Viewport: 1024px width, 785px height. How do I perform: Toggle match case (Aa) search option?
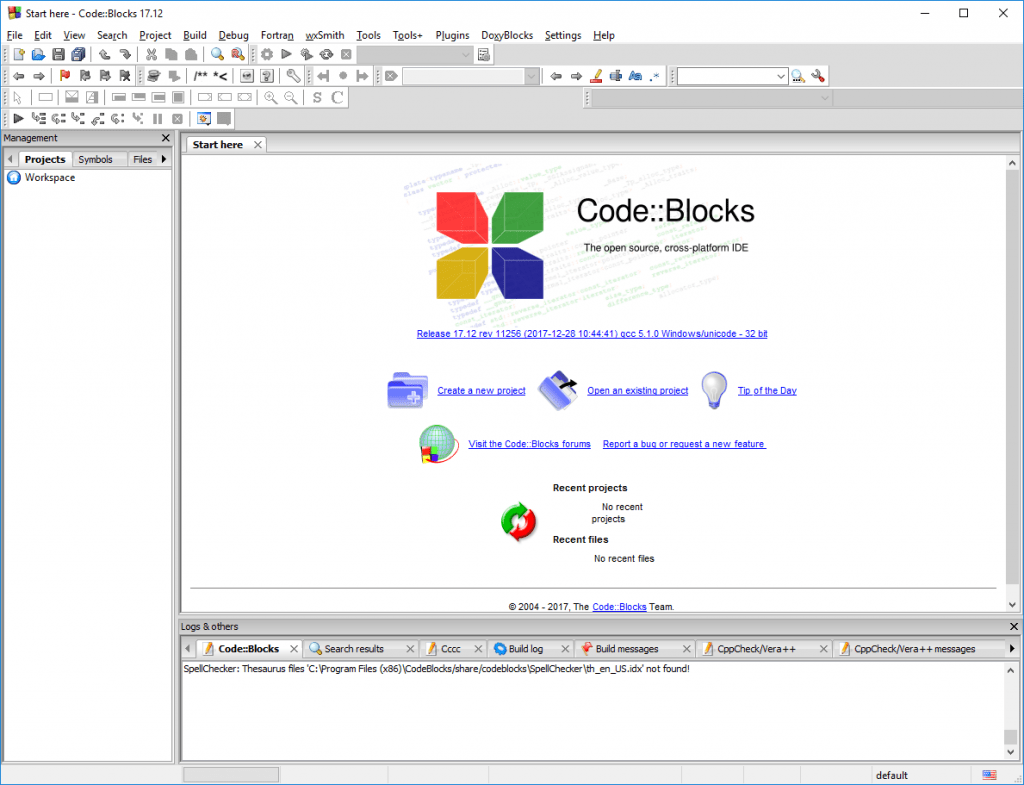pos(635,76)
